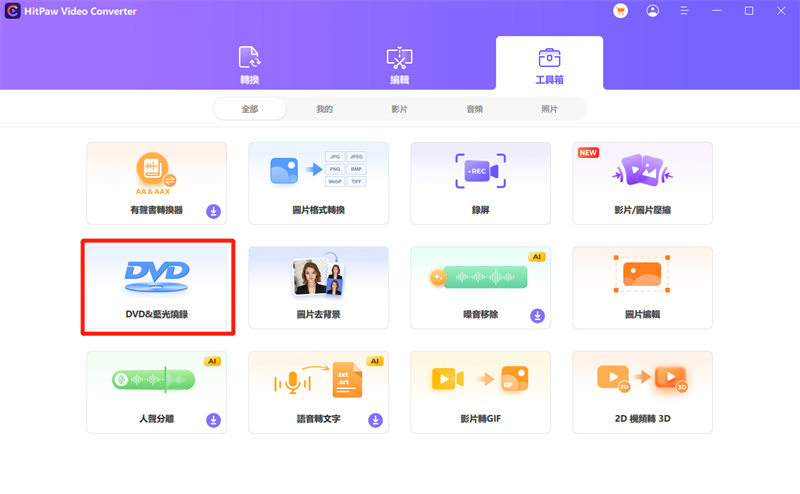The image size is (800, 494).
Task: Open the 有聲書轉換器 audiobook converter tool
Action: (x=157, y=183)
